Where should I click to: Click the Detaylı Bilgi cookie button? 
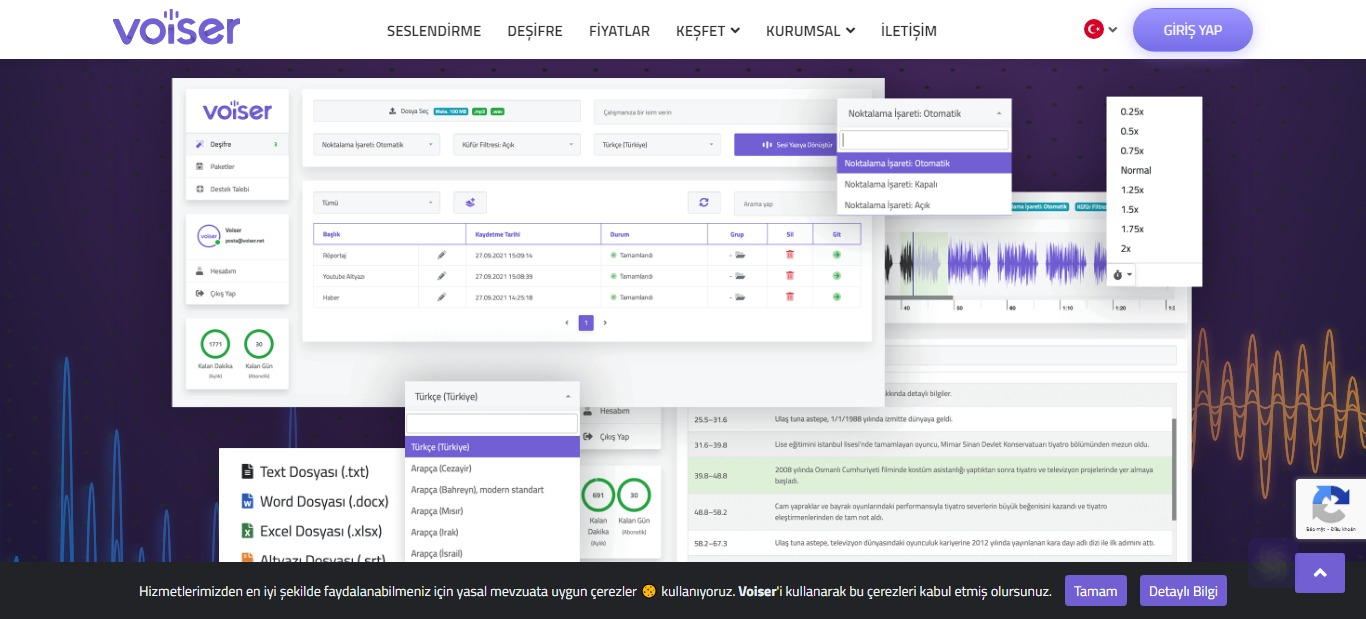1183,591
